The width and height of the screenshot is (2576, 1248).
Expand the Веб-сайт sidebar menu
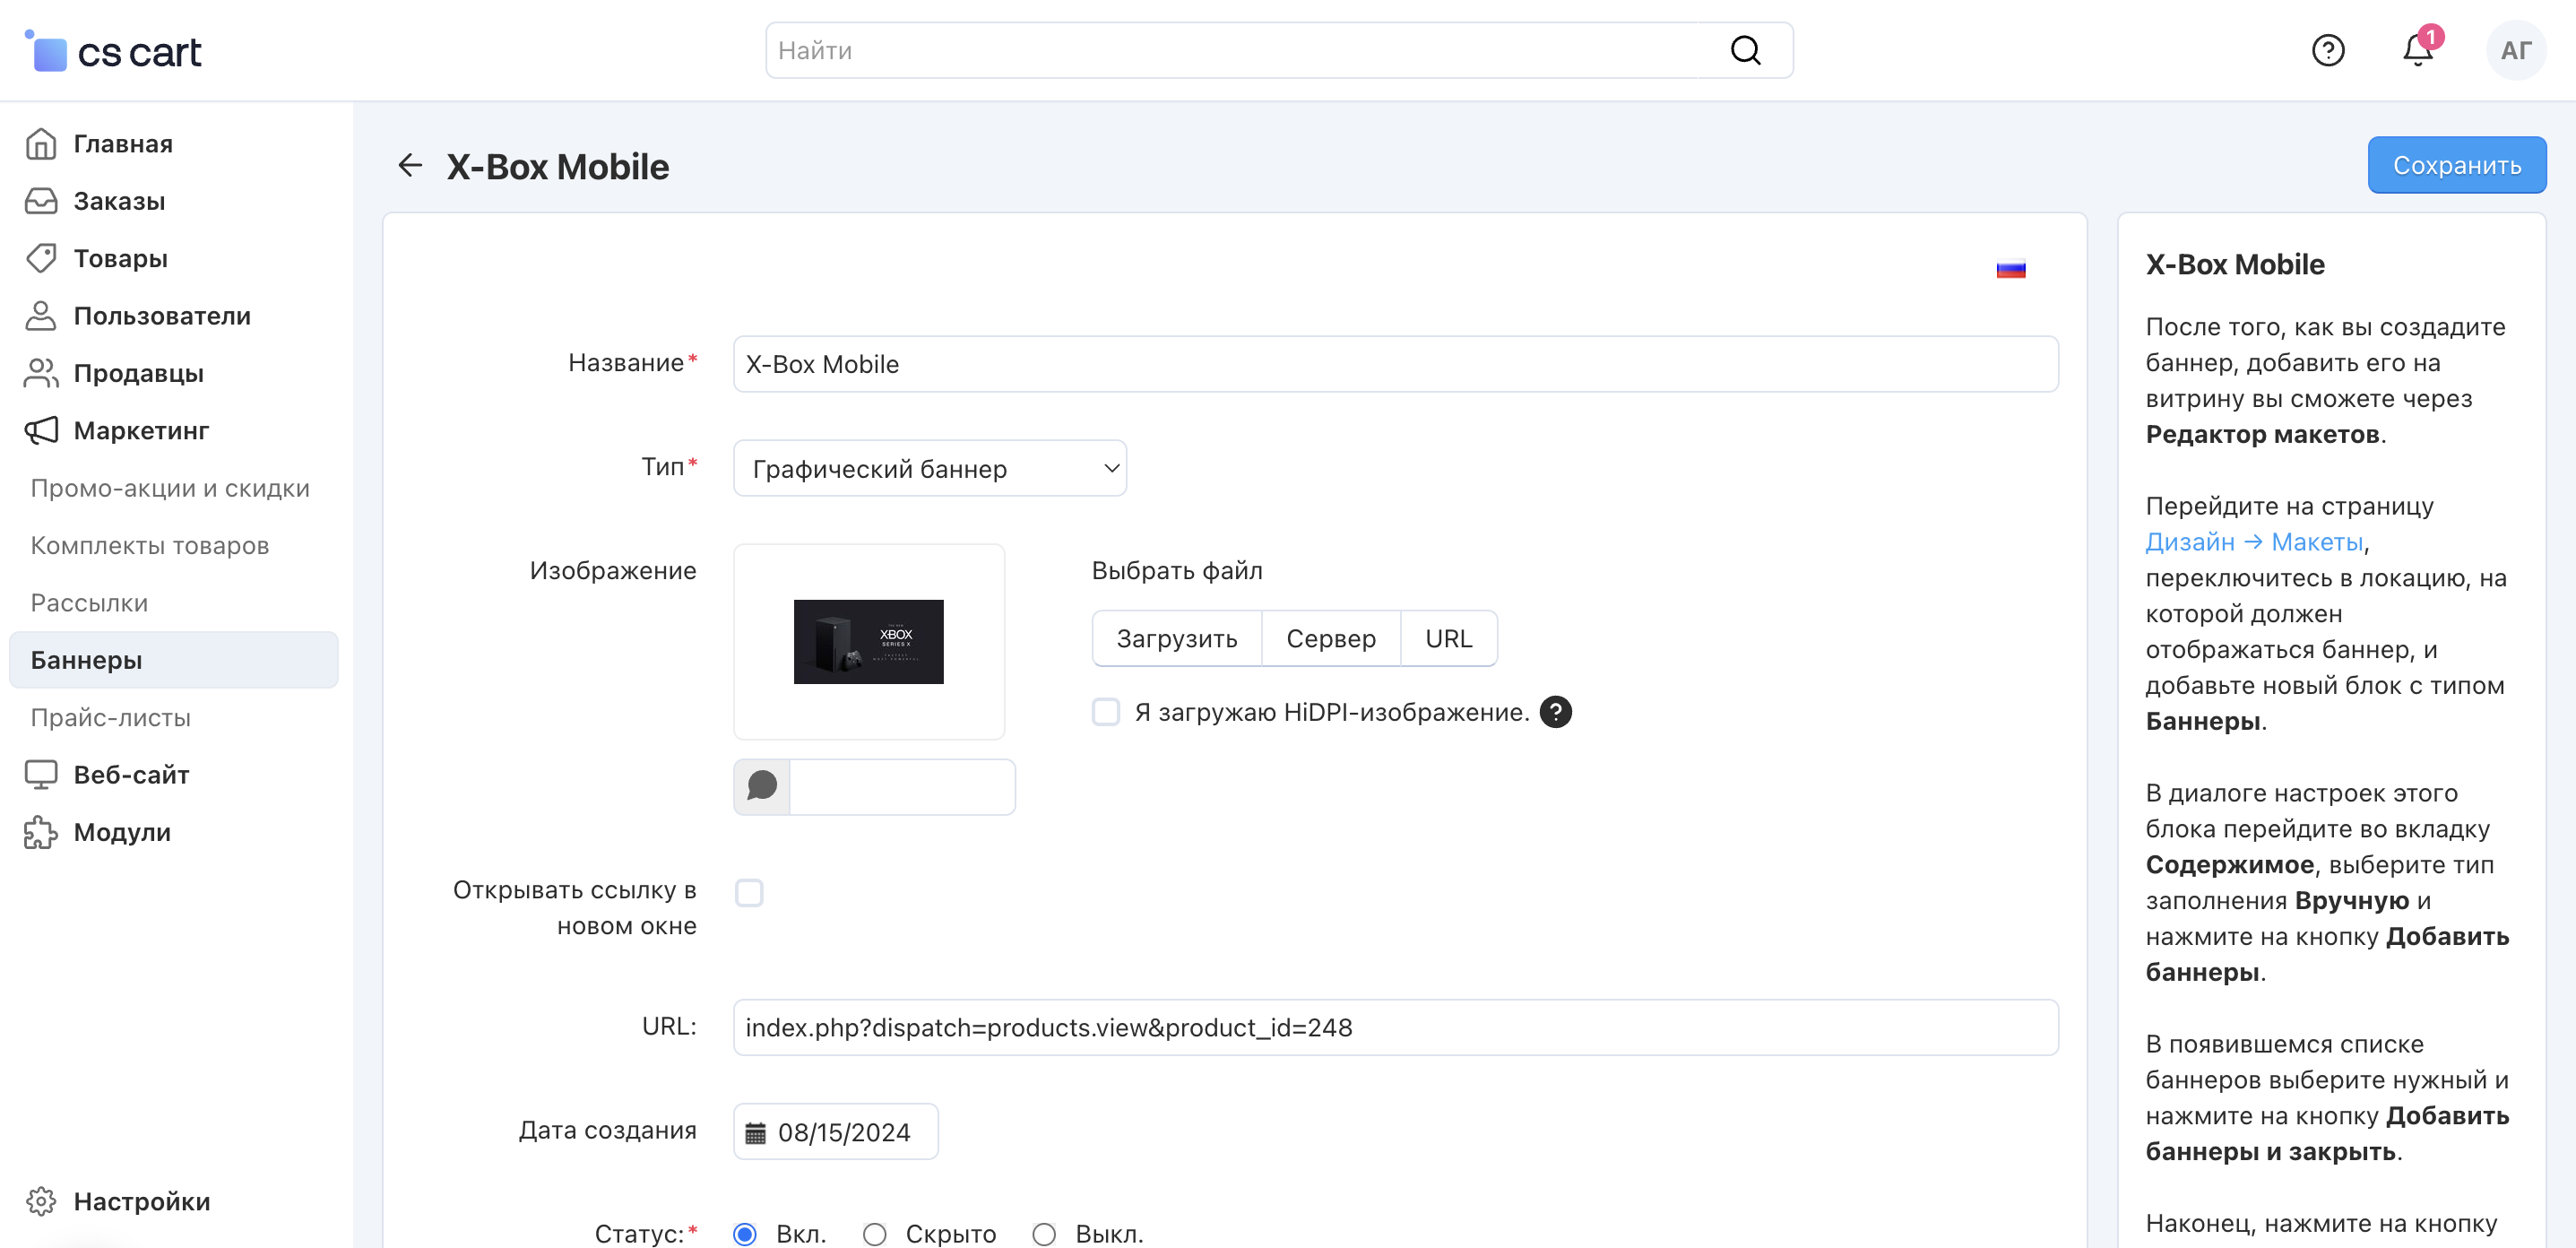pyautogui.click(x=131, y=774)
